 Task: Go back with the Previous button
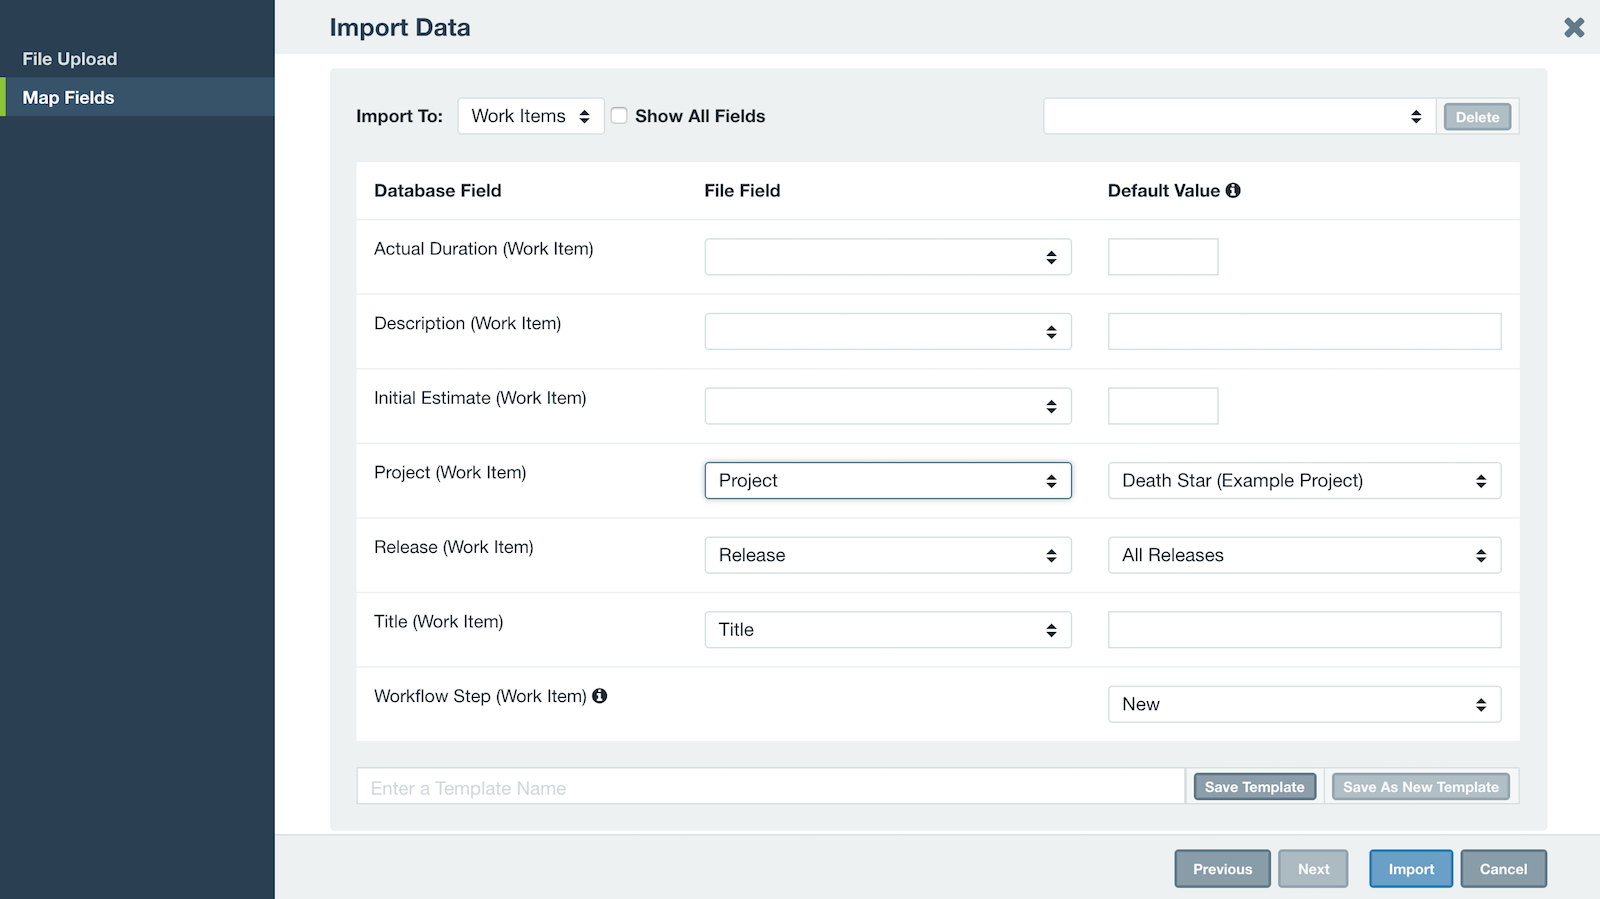1222,869
